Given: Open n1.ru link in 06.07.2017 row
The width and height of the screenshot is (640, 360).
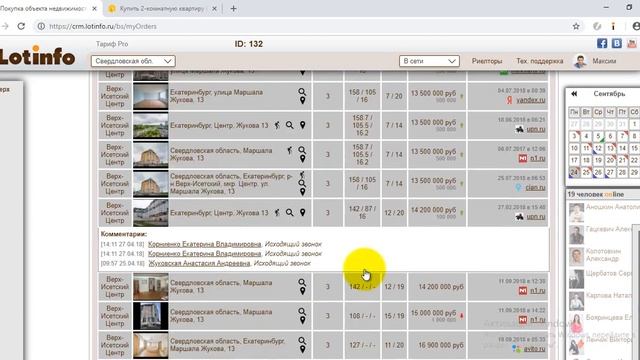Looking at the screenshot, I should 538,158.
